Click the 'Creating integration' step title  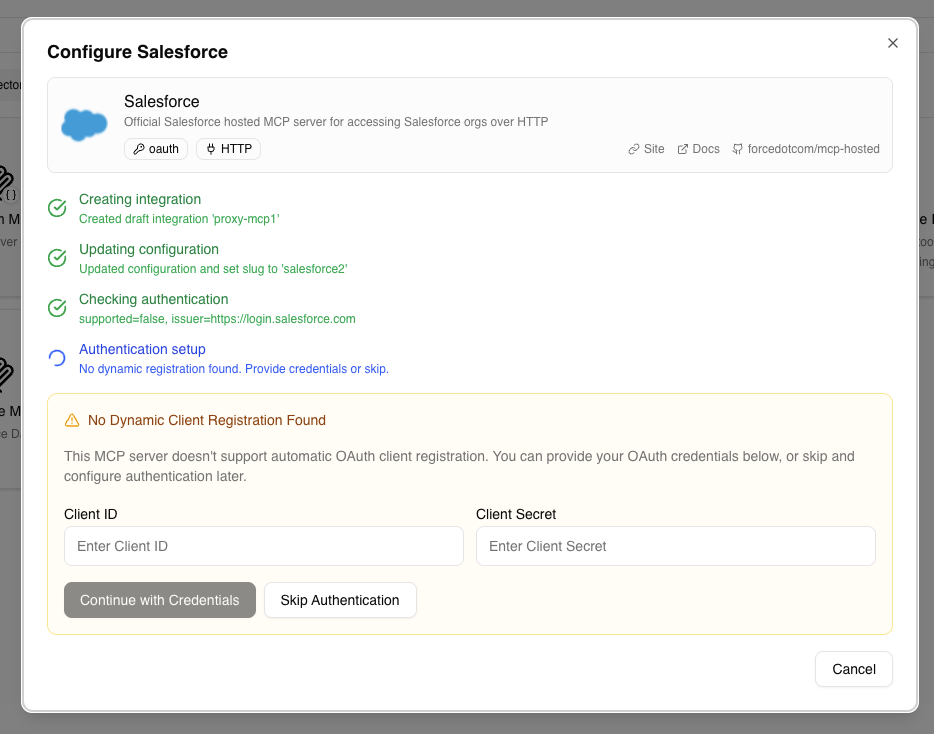click(x=140, y=199)
